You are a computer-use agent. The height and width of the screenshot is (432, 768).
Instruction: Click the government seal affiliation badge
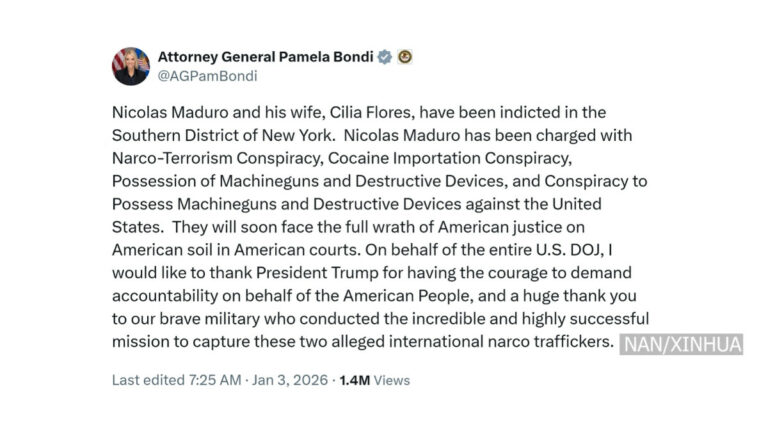pos(405,57)
